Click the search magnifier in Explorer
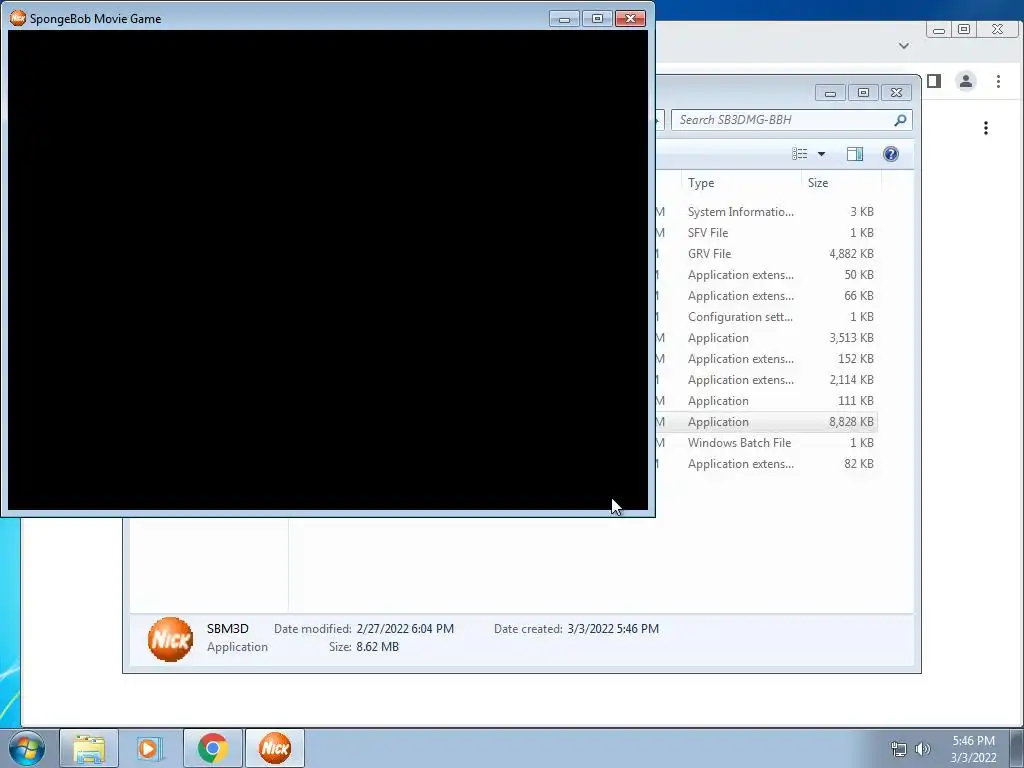Screen dimensions: 1024x768 tap(900, 120)
